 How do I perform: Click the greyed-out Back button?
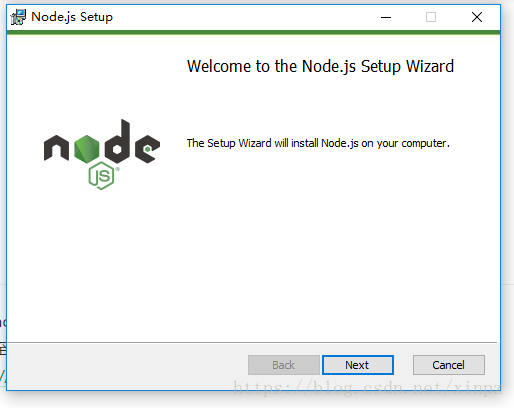tap(284, 365)
